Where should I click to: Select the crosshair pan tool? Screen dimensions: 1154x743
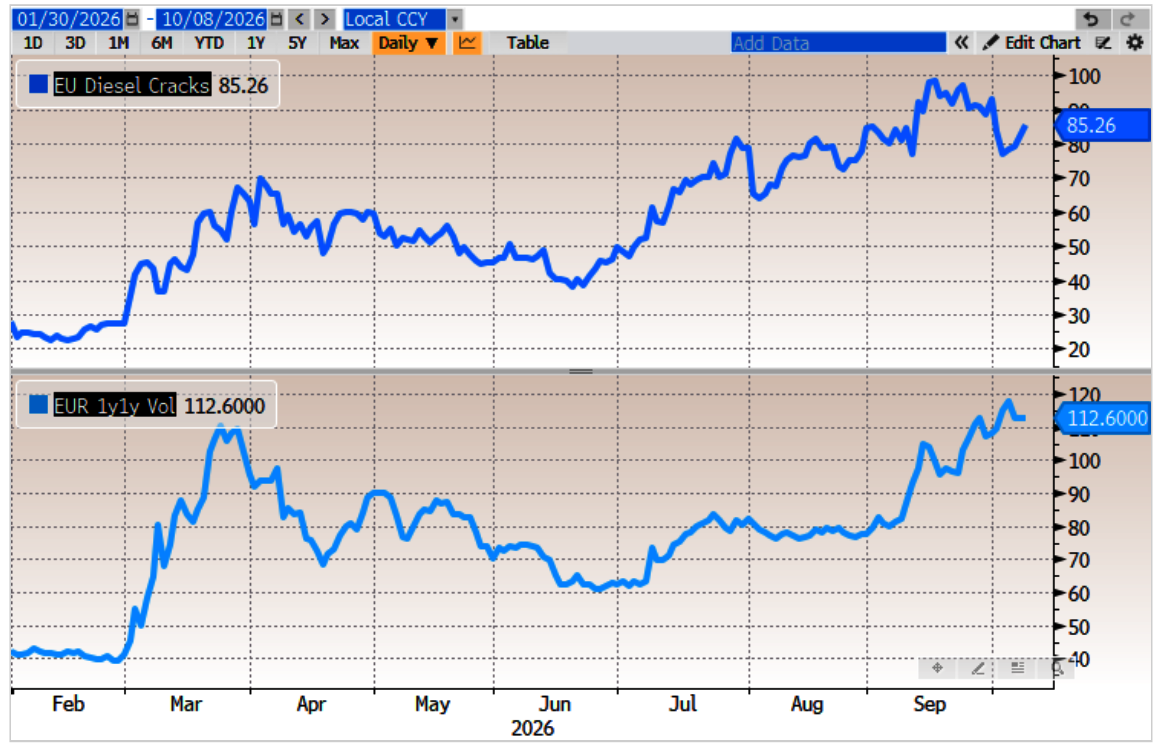coord(938,668)
